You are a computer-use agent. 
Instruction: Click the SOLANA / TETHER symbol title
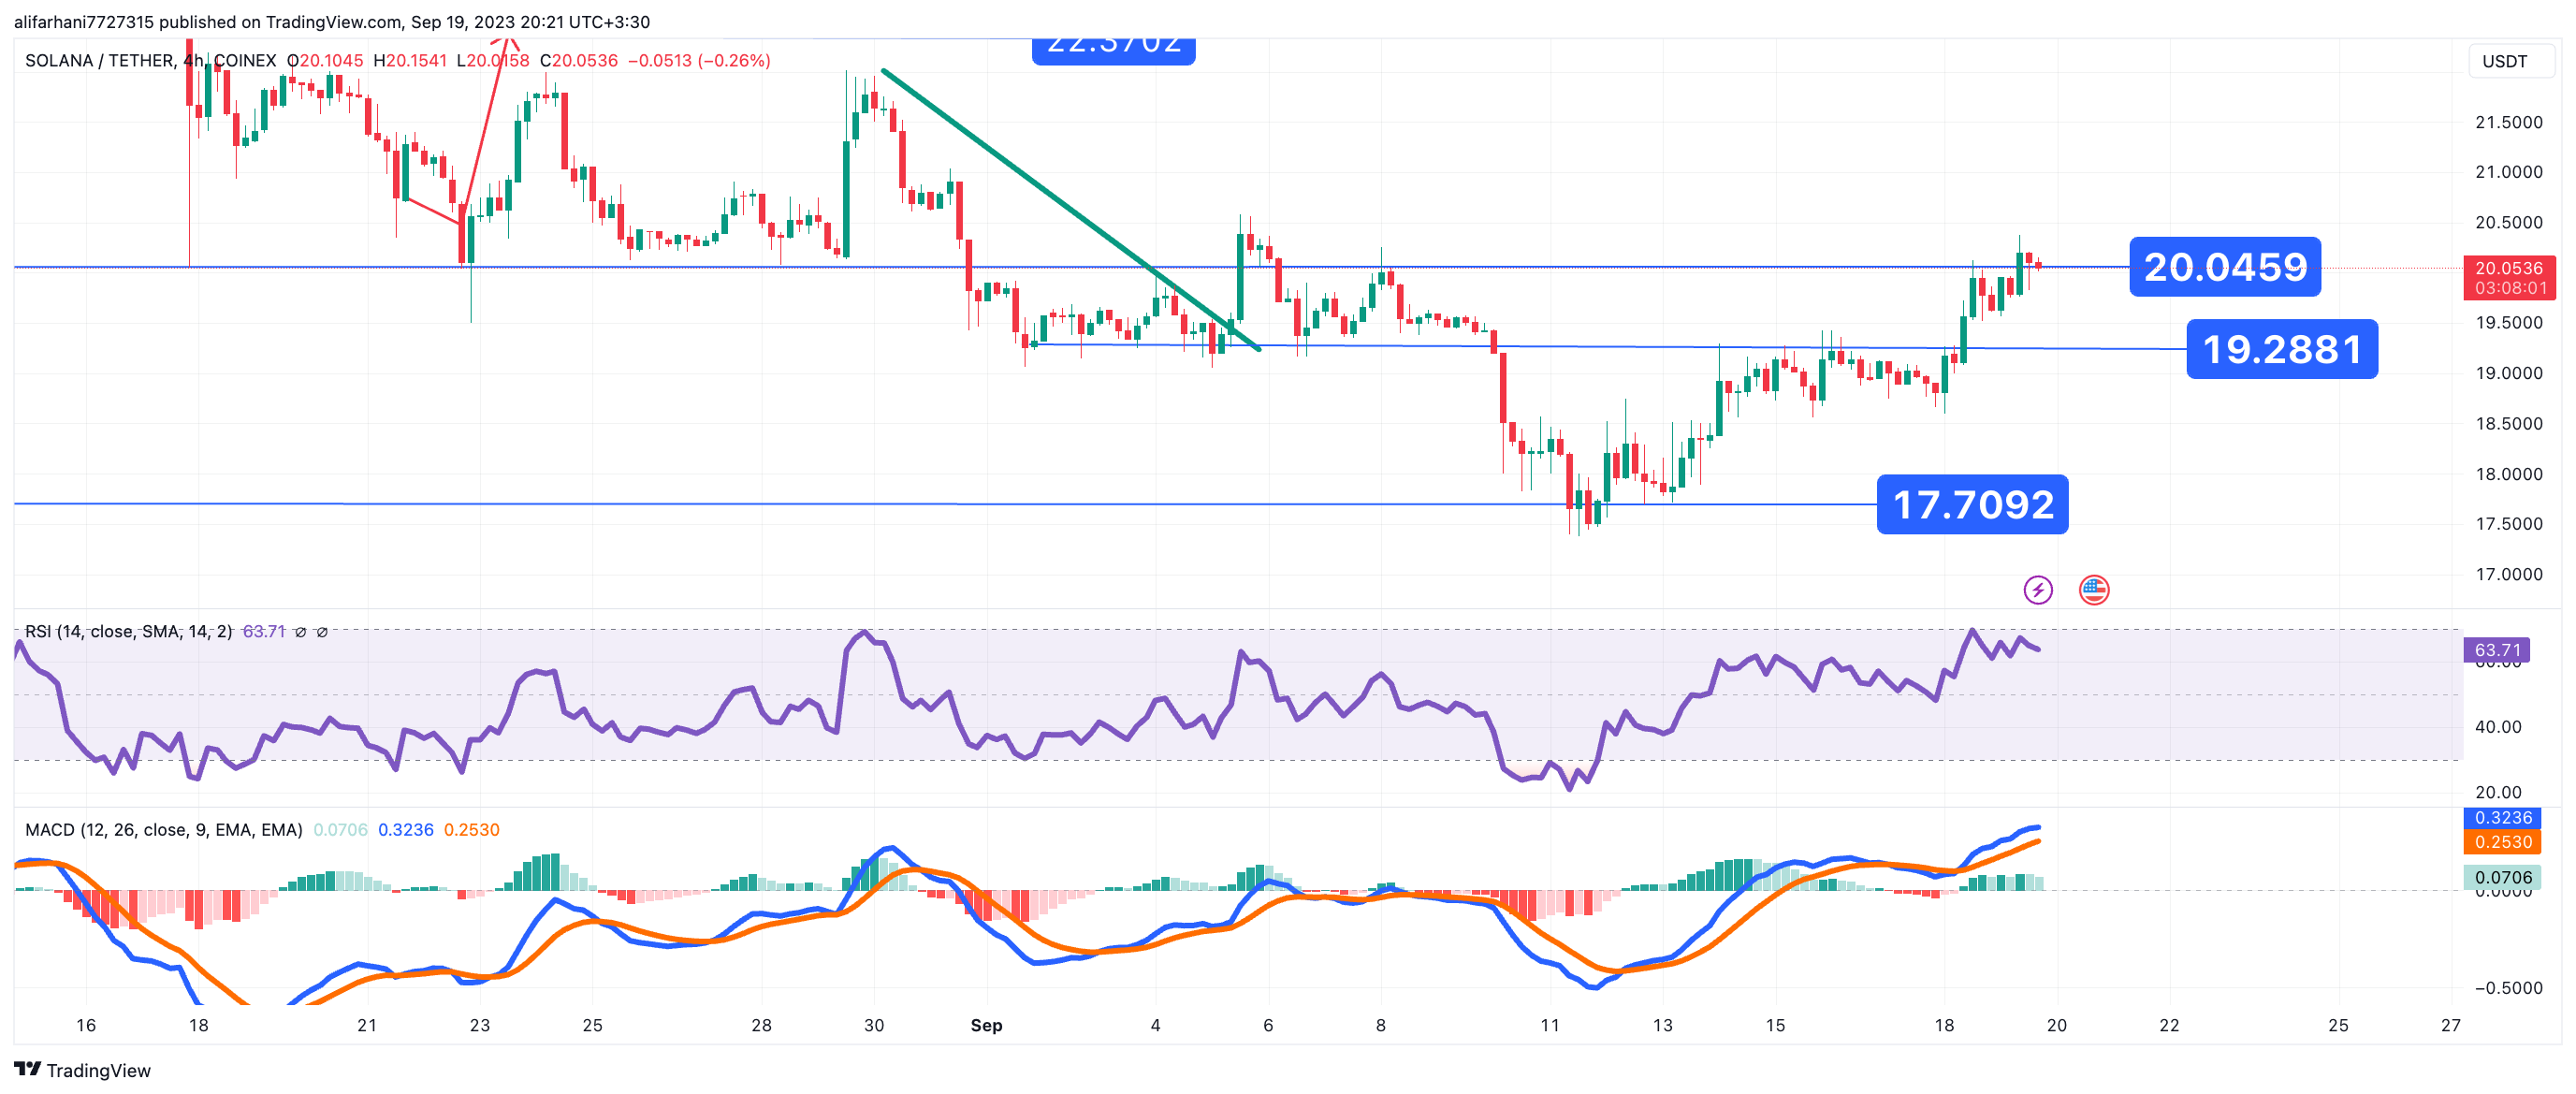click(x=100, y=61)
